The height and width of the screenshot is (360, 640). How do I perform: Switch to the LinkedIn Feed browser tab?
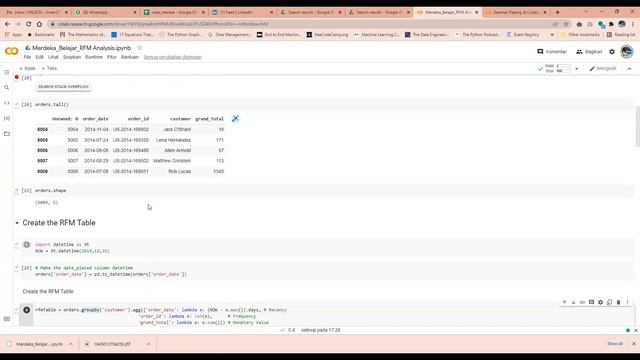click(x=242, y=12)
